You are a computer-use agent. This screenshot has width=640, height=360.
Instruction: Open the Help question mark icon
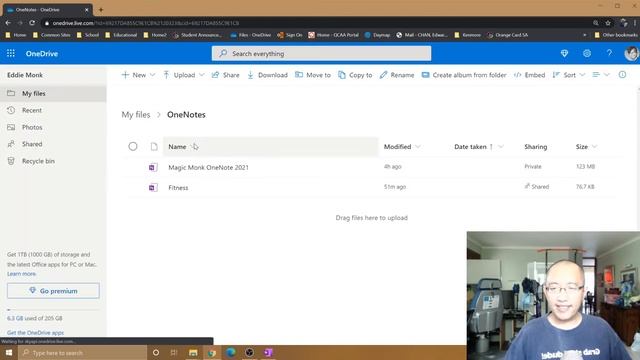point(609,53)
